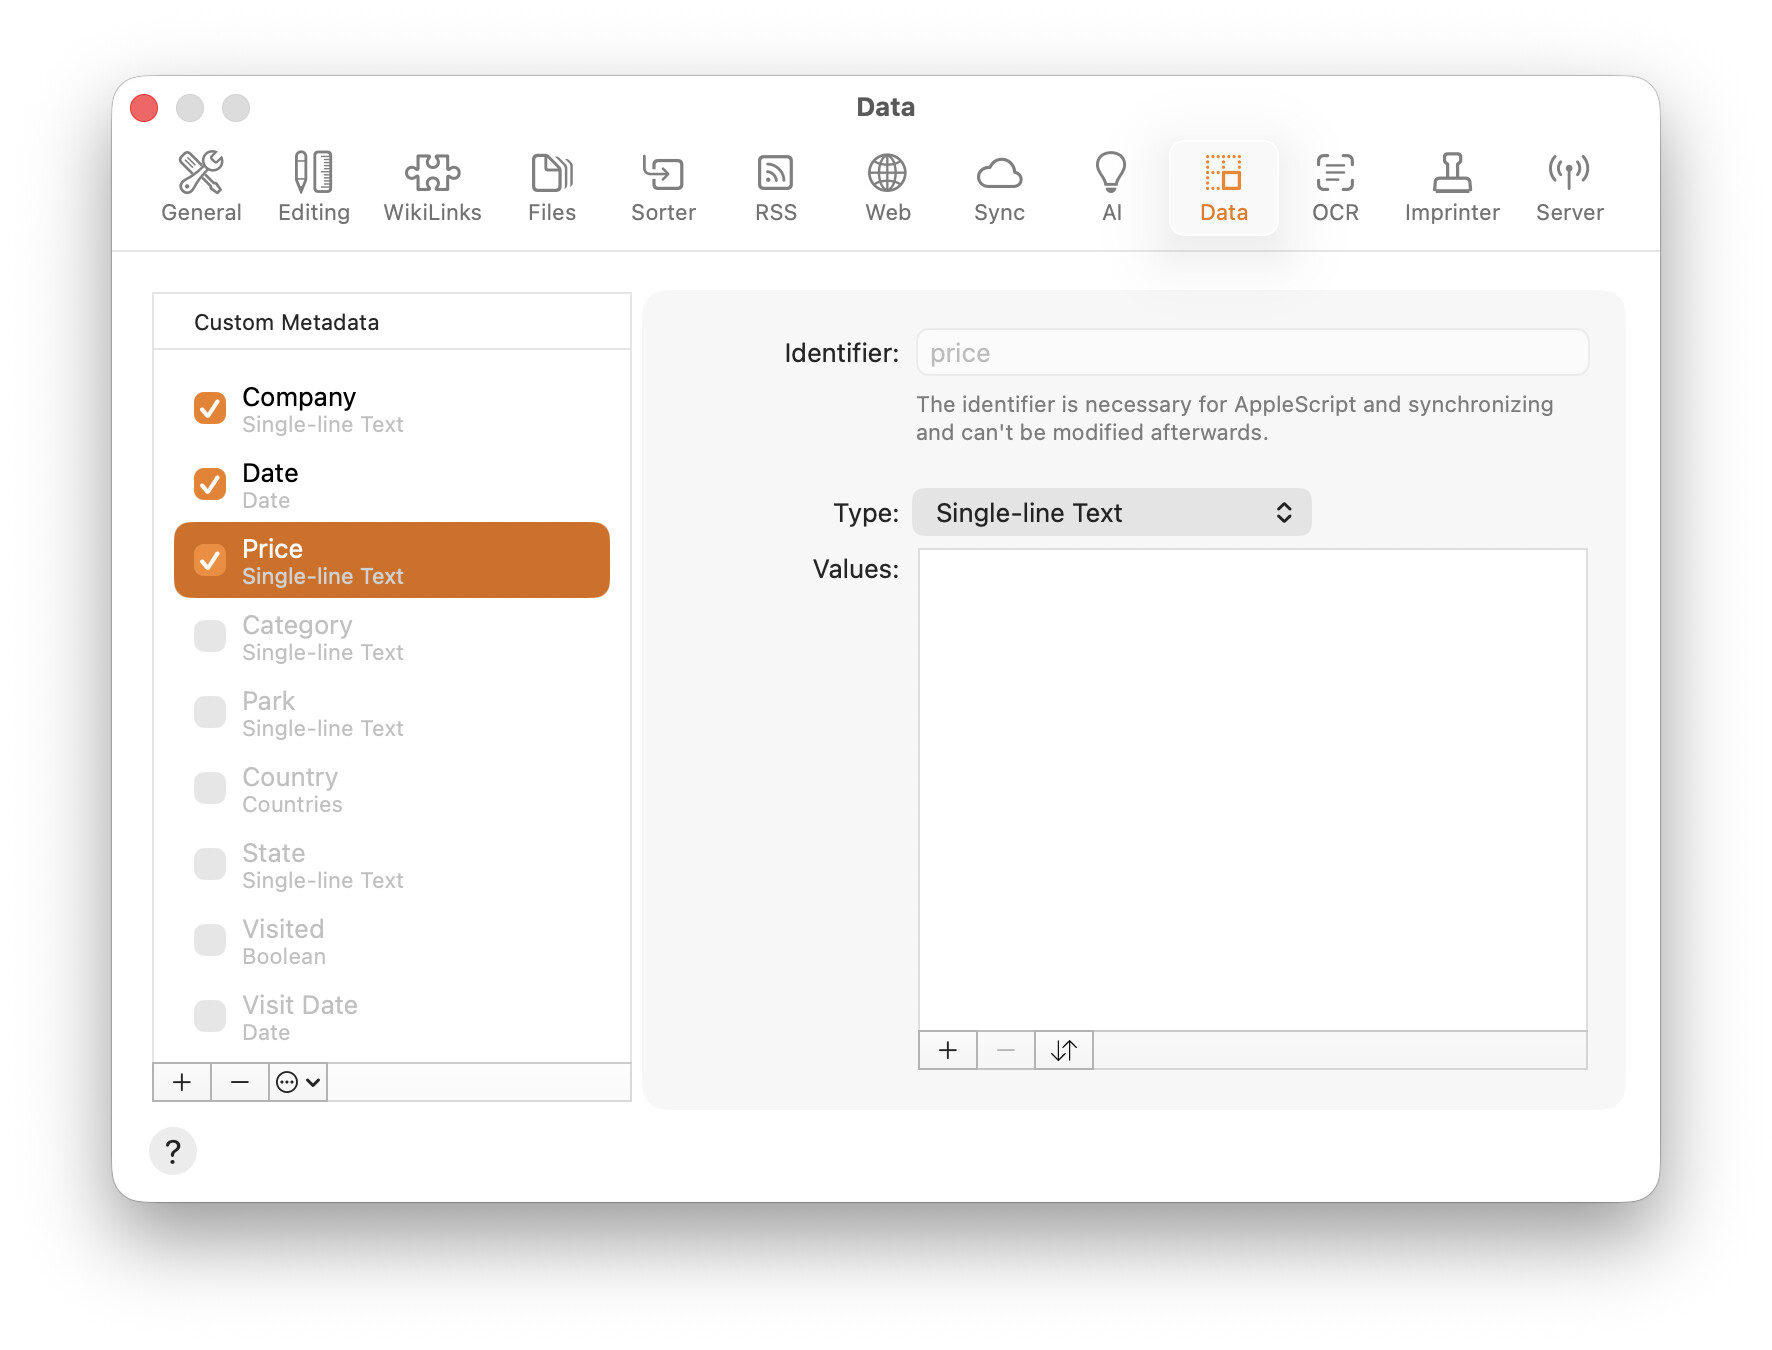Switch to the Editing tab

tap(314, 187)
